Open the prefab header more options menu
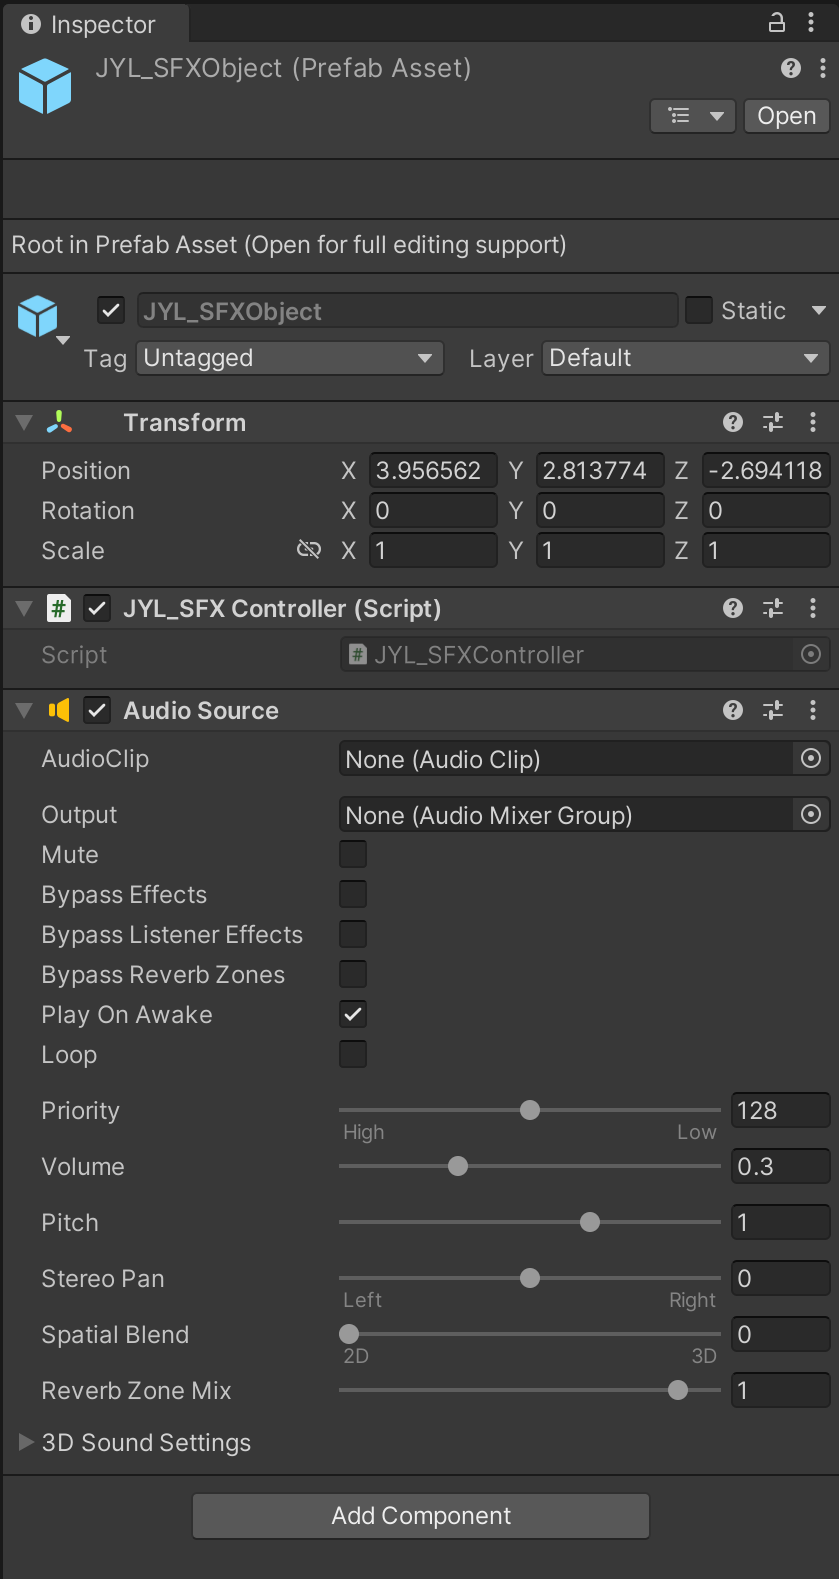The height and width of the screenshot is (1579, 839). tap(822, 68)
